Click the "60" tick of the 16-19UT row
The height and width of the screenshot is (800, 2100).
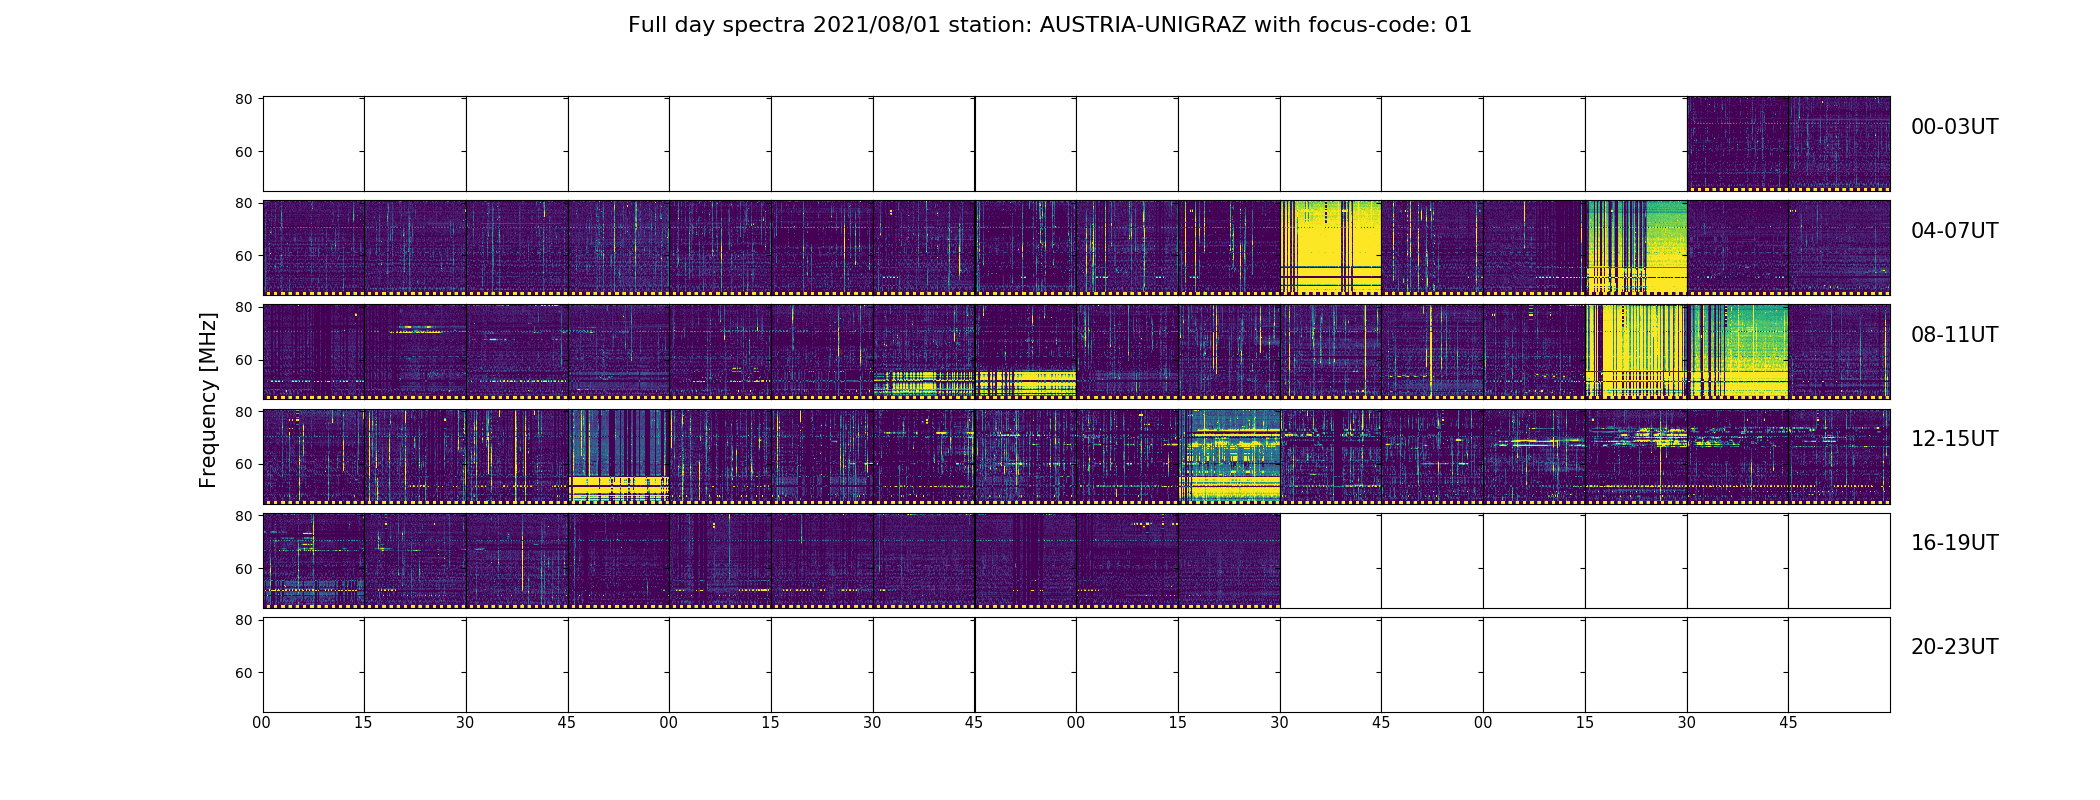click(243, 569)
